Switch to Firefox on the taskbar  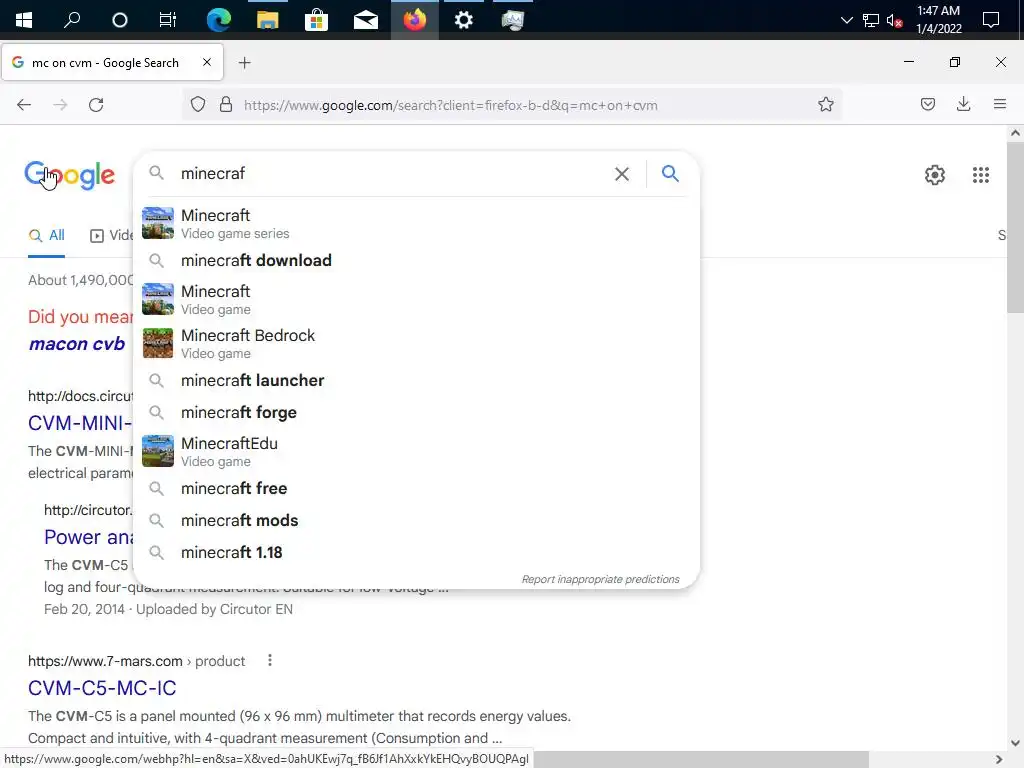pyautogui.click(x=415, y=20)
